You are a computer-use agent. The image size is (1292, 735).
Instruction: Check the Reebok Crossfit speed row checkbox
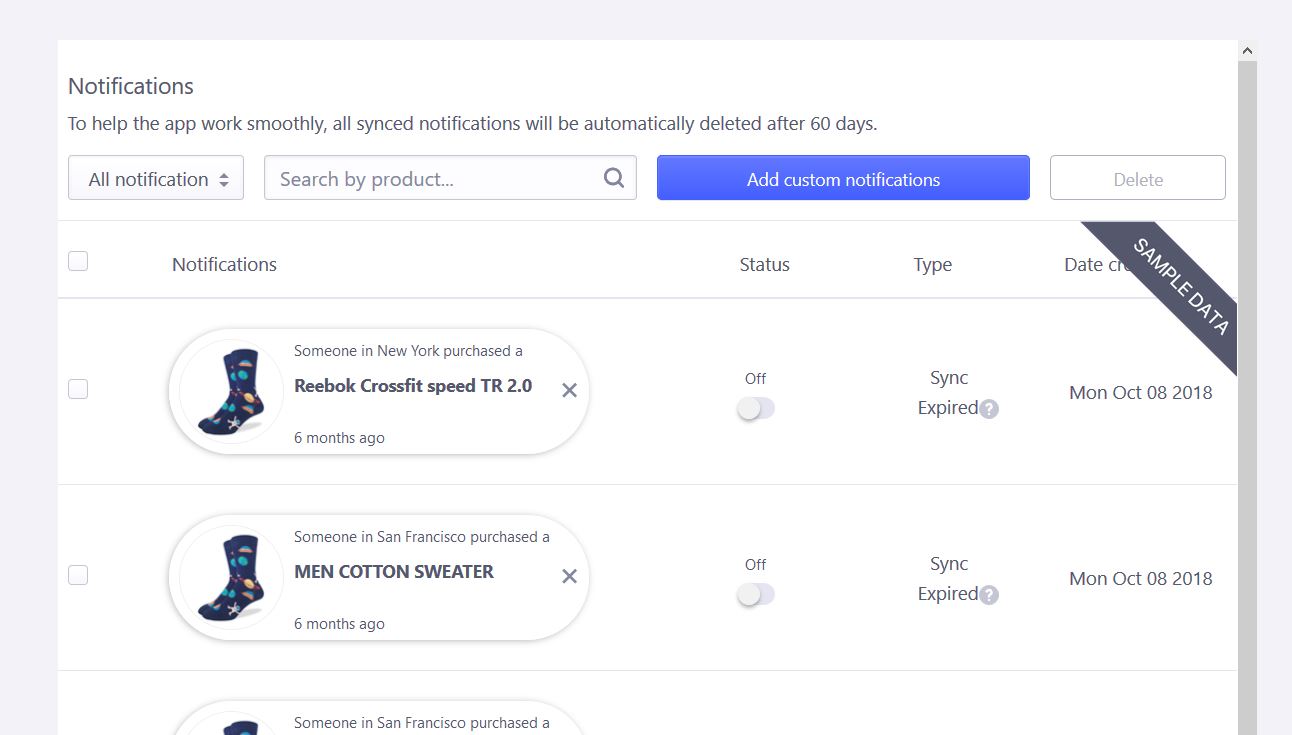78,389
